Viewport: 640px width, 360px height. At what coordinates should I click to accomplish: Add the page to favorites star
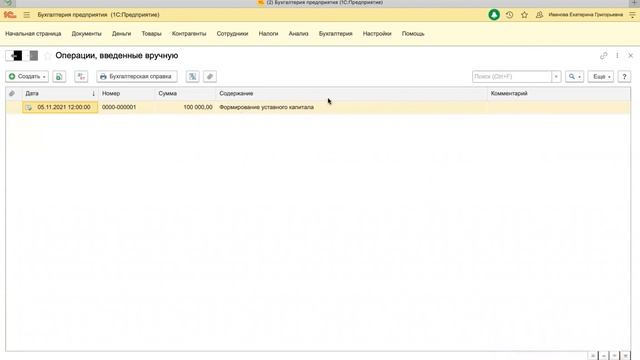(x=48, y=56)
